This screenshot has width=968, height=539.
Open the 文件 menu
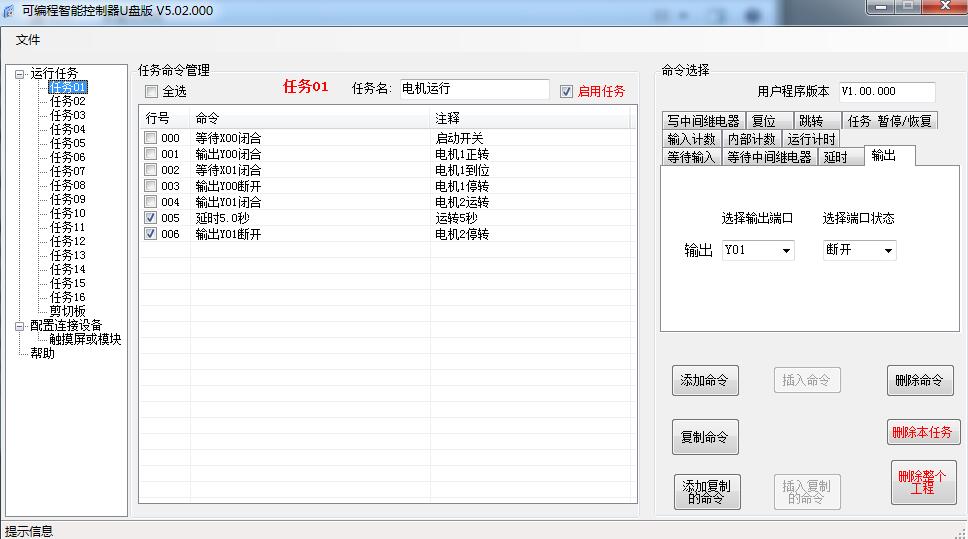pyautogui.click(x=28, y=40)
